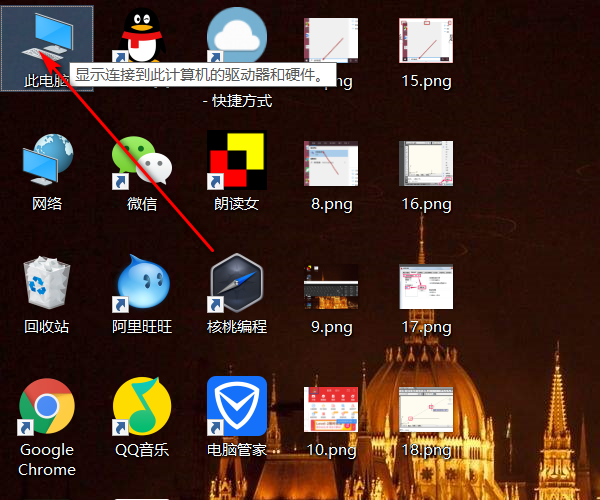Open the 阿里旺旺 shortcut icon
600x500 pixels.
[142, 285]
